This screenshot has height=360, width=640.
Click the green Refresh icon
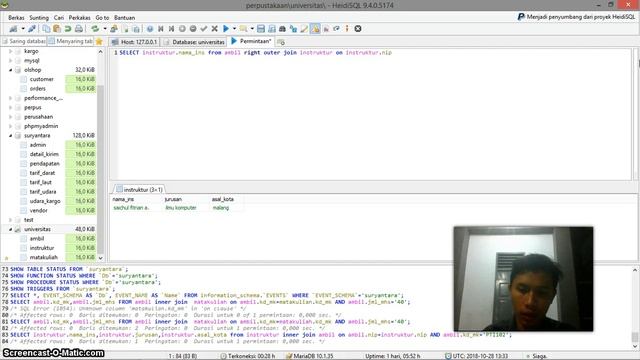(x=95, y=29)
